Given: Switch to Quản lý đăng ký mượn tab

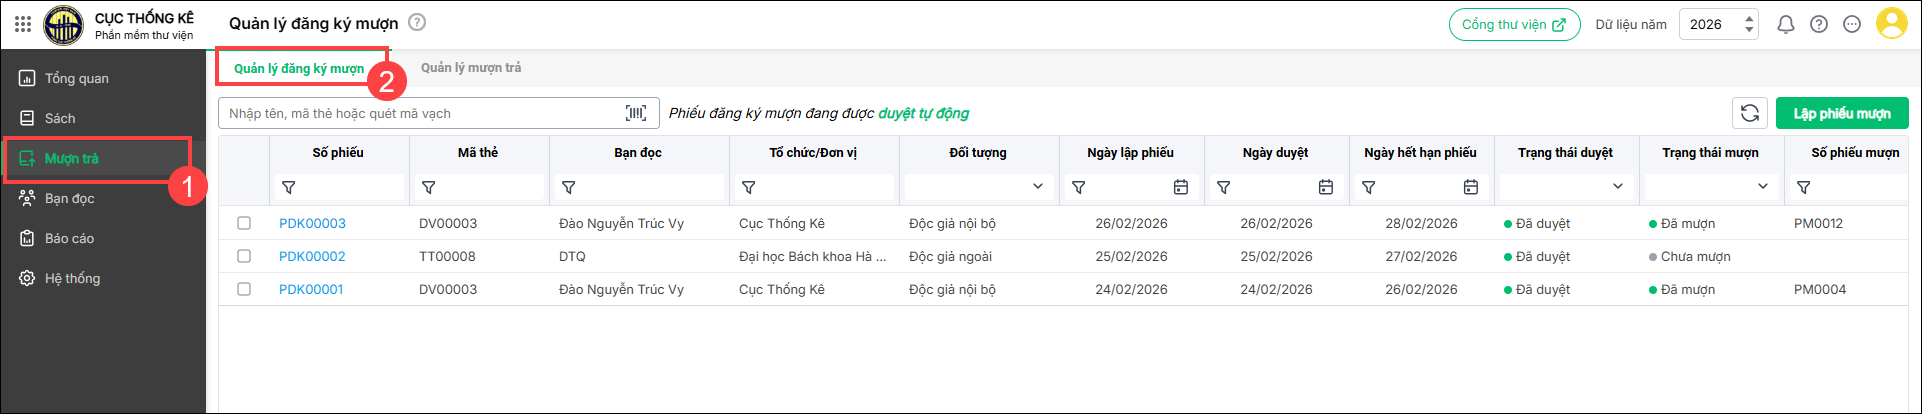Looking at the screenshot, I should tap(299, 68).
